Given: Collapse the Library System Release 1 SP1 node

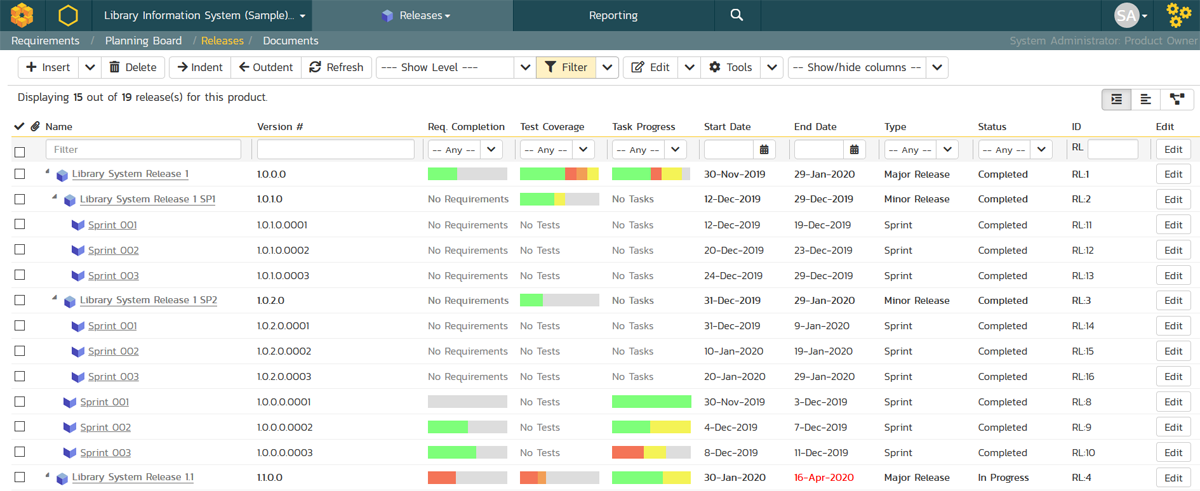Looking at the screenshot, I should pos(55,198).
